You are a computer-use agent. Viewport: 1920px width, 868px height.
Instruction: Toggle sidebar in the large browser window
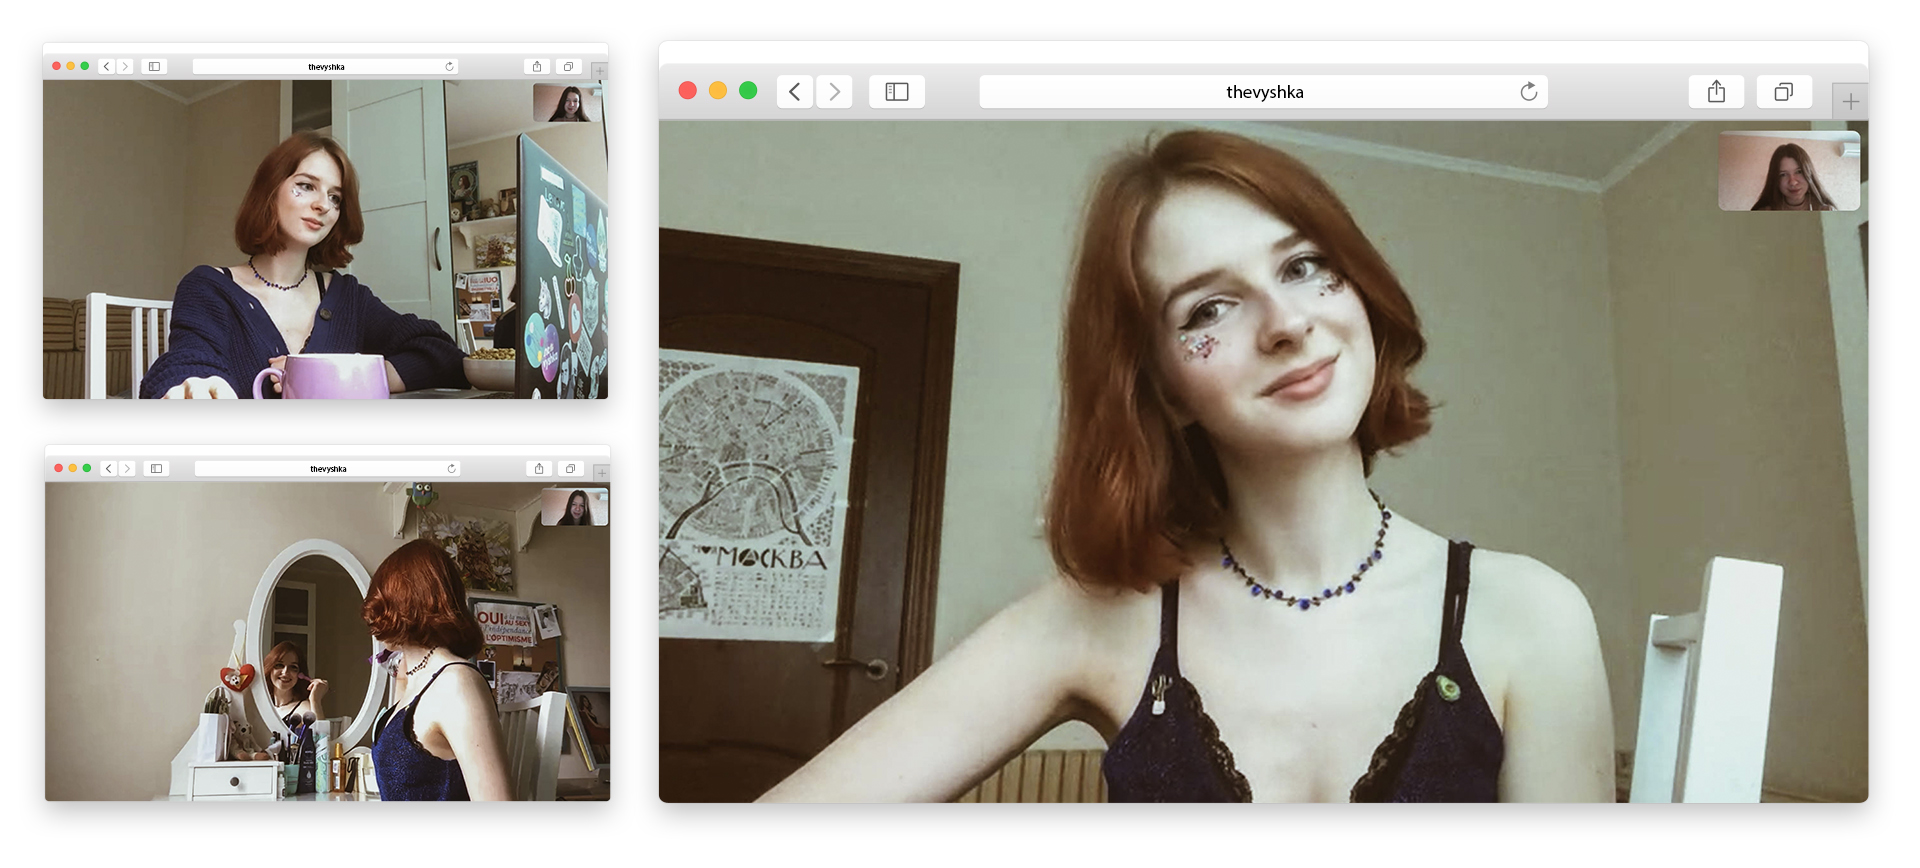click(897, 92)
